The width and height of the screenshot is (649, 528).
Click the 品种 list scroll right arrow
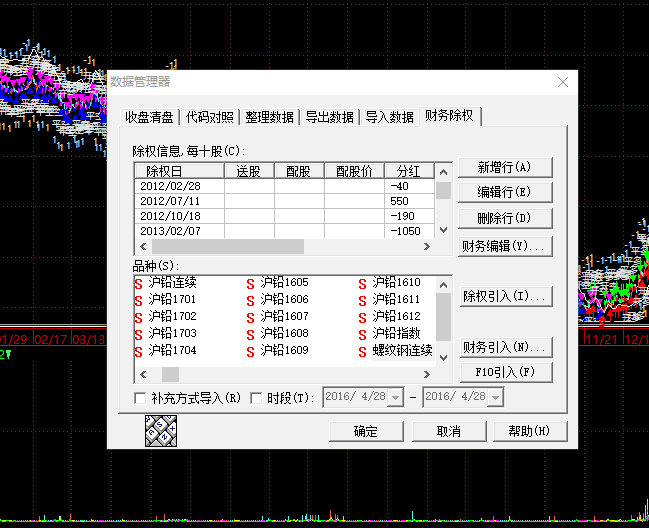click(427, 374)
